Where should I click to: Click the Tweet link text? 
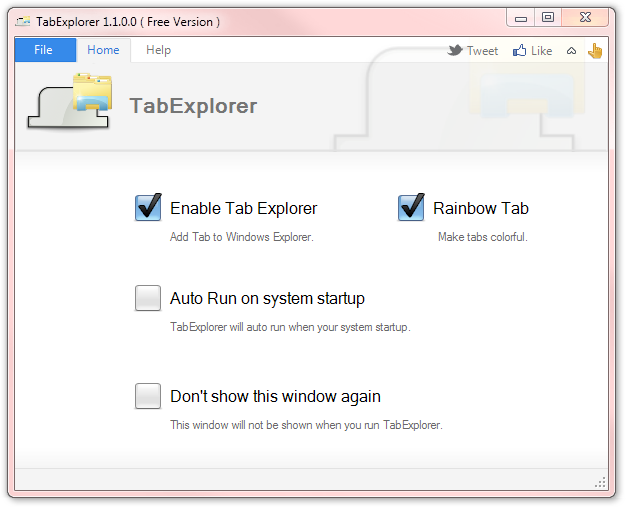point(483,51)
